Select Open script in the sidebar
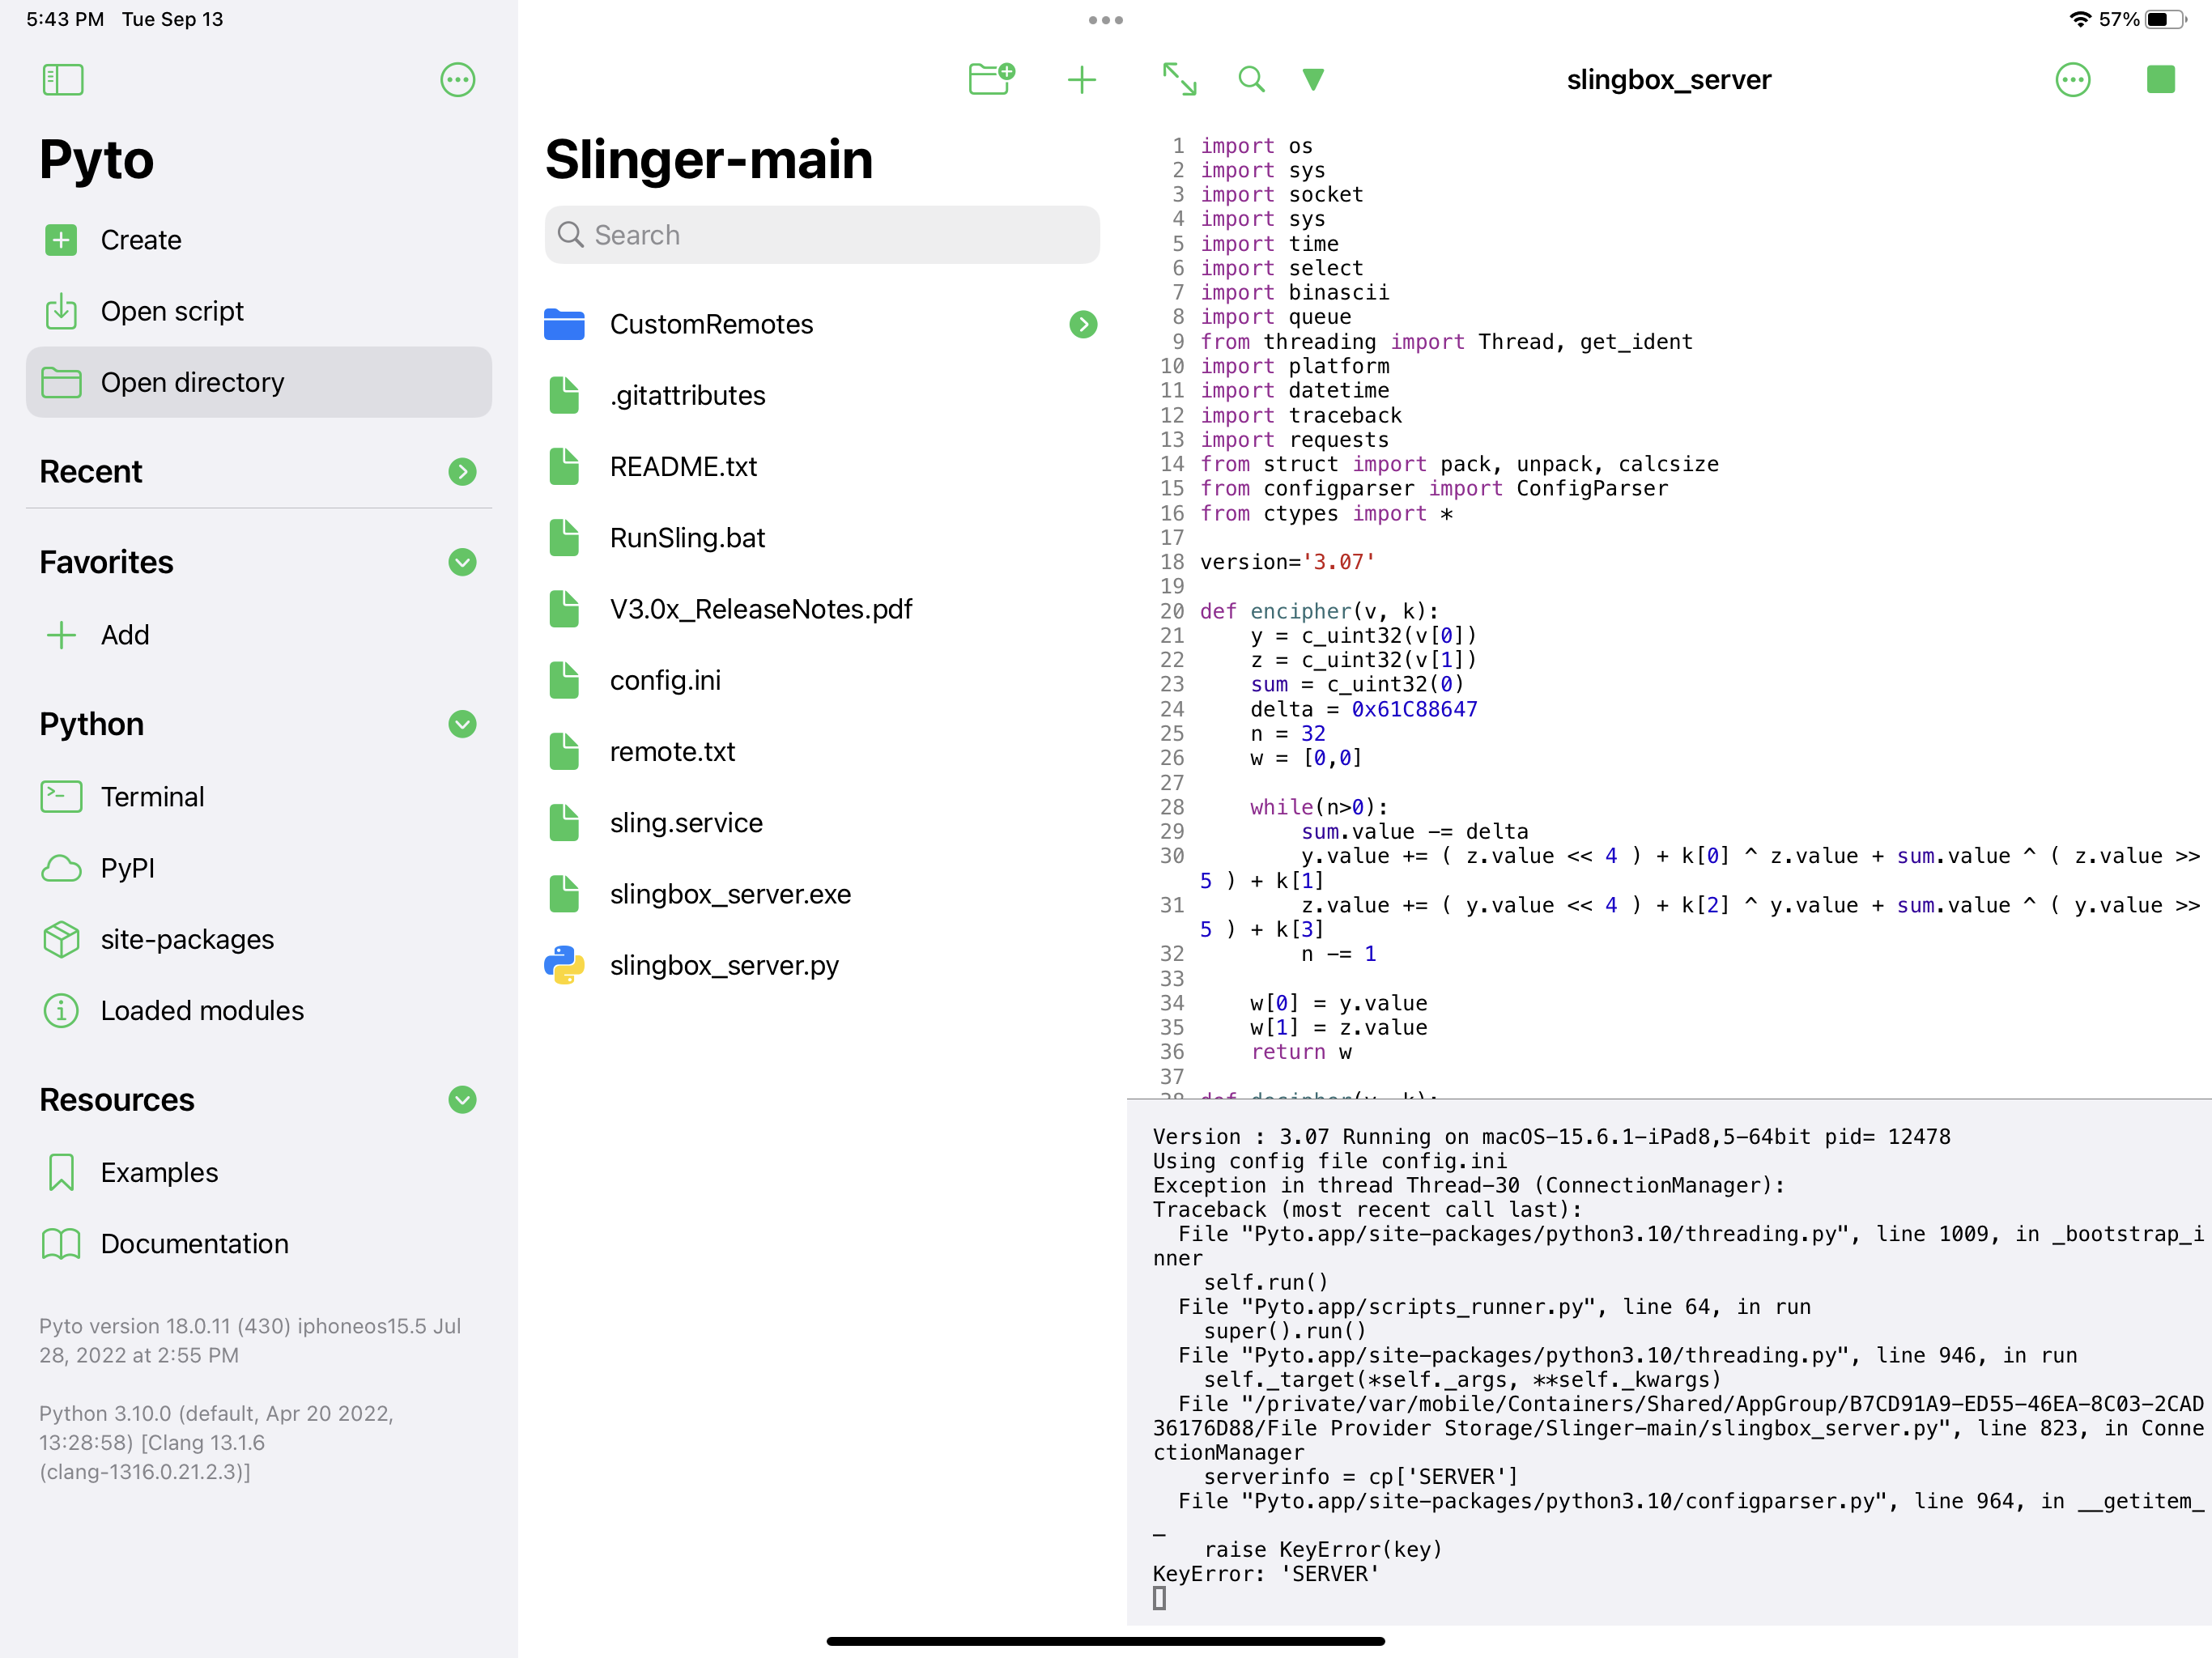Screen dimensions: 2212x1658 pos(172,311)
